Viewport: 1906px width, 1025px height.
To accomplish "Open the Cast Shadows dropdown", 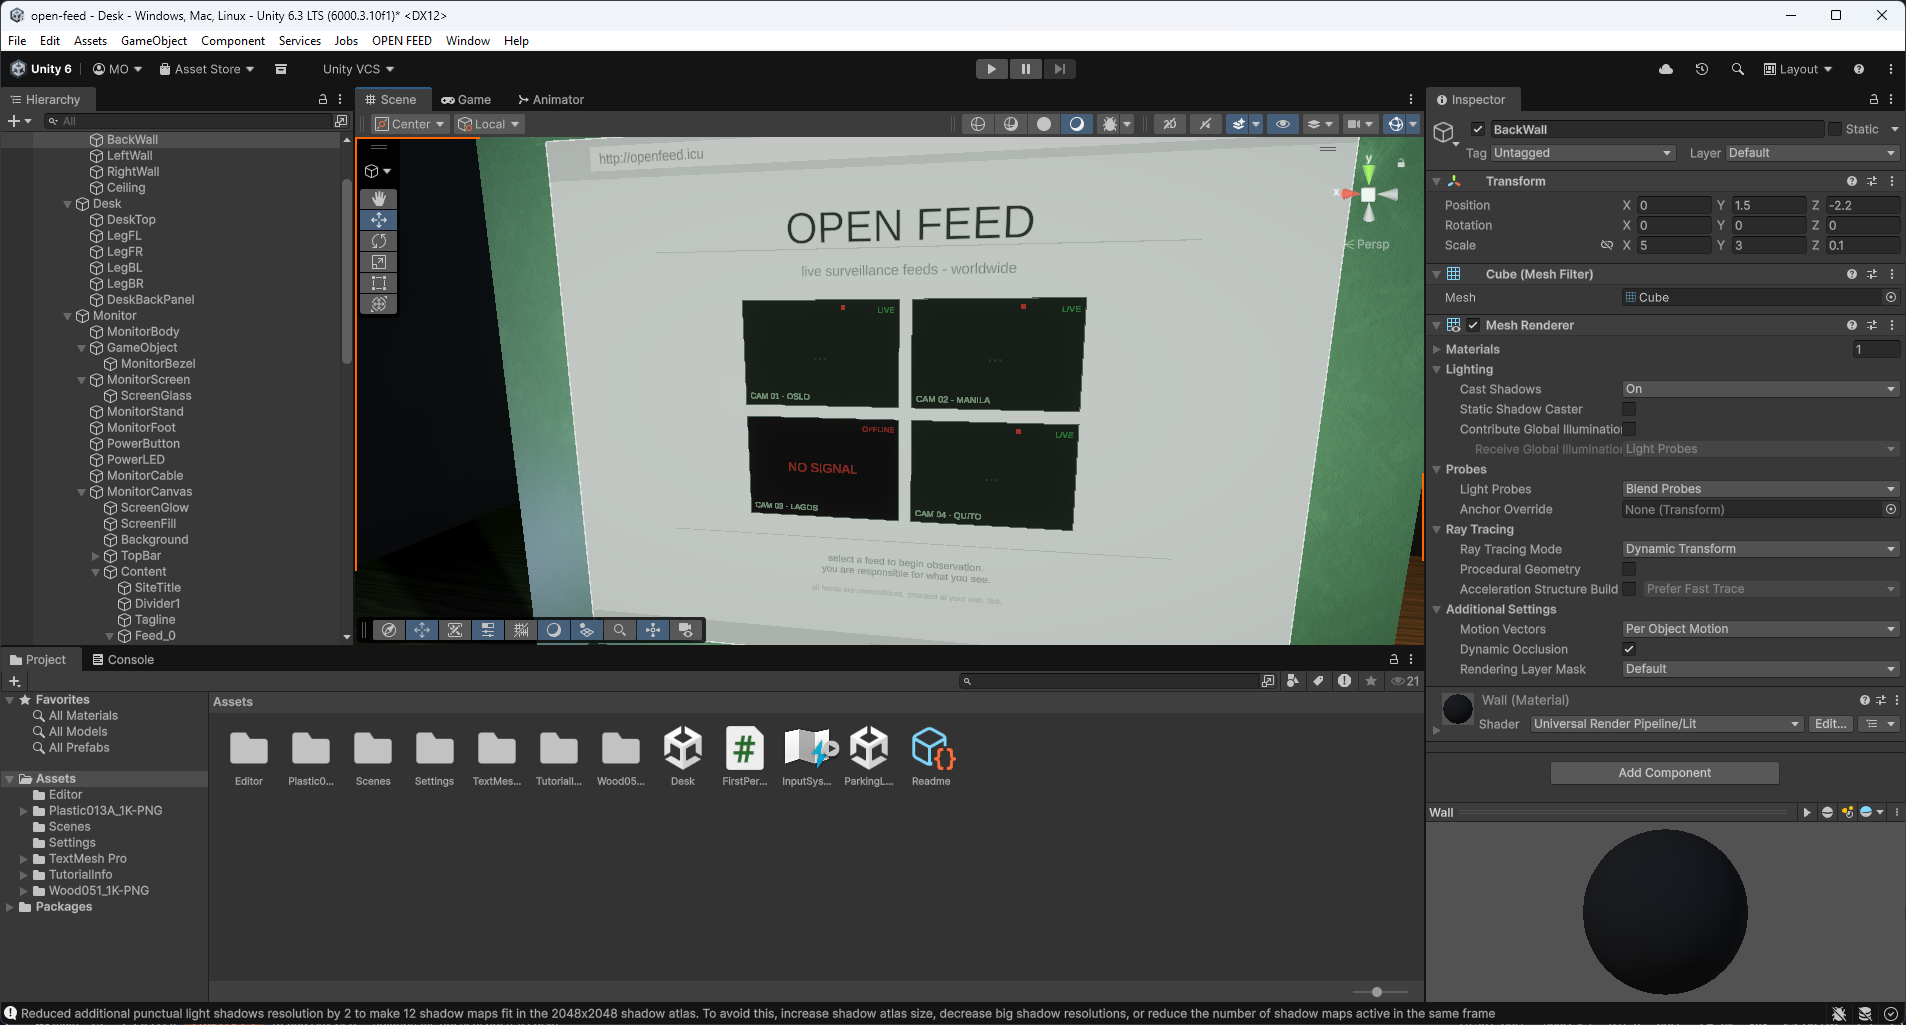I will tap(1760, 389).
